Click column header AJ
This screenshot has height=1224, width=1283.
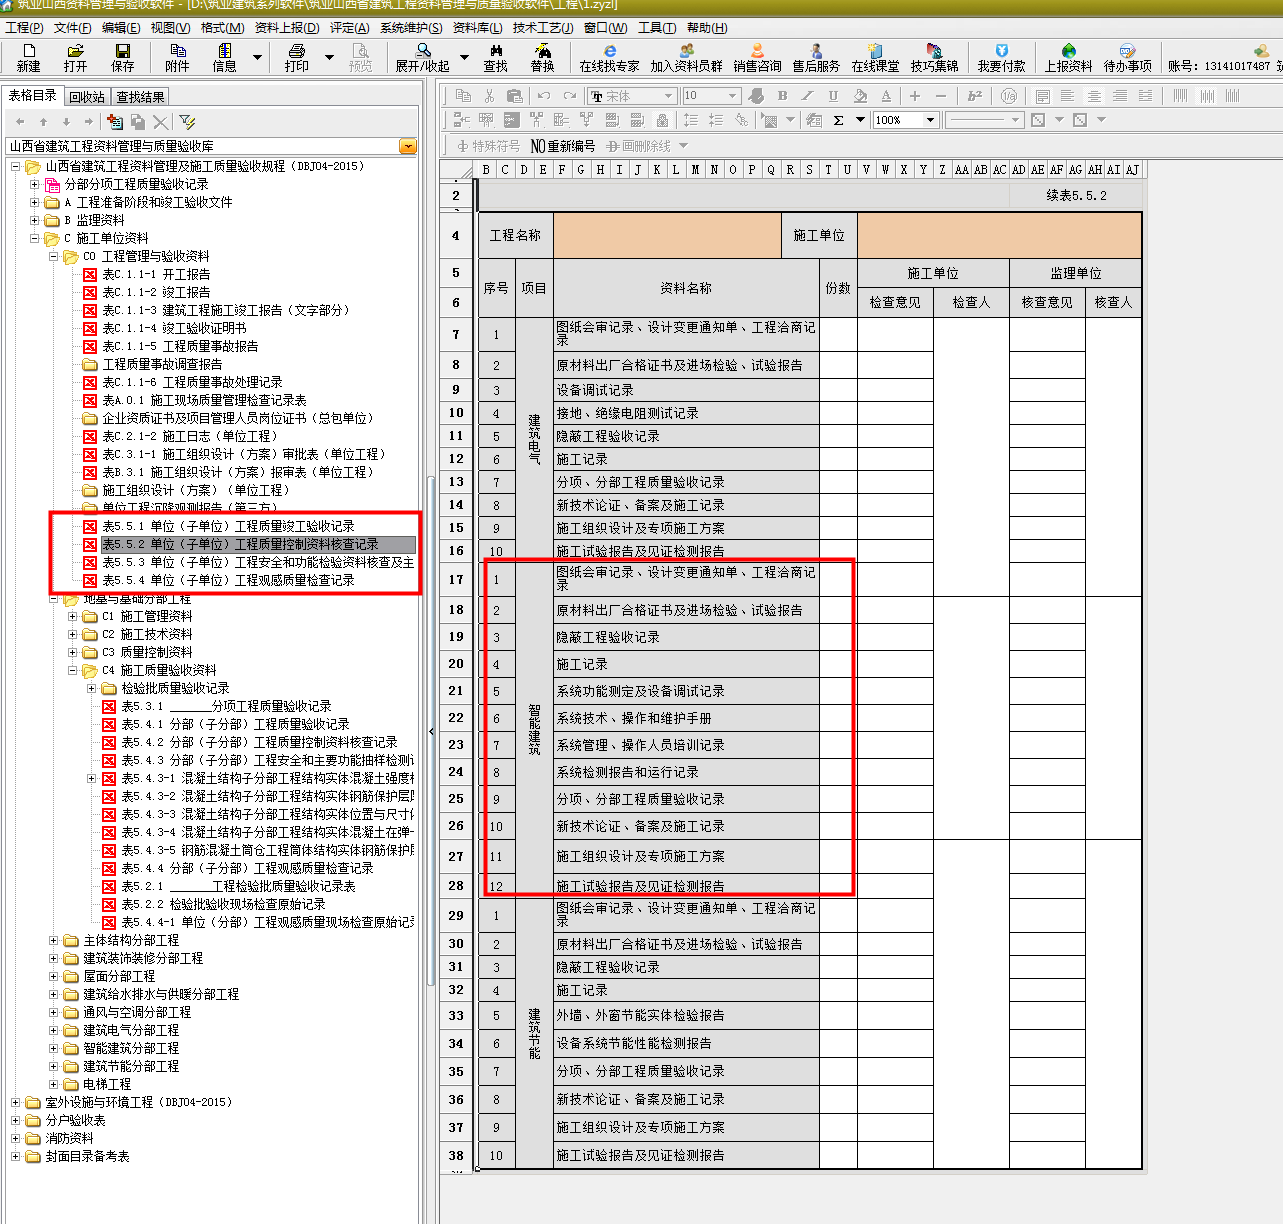1132,170
